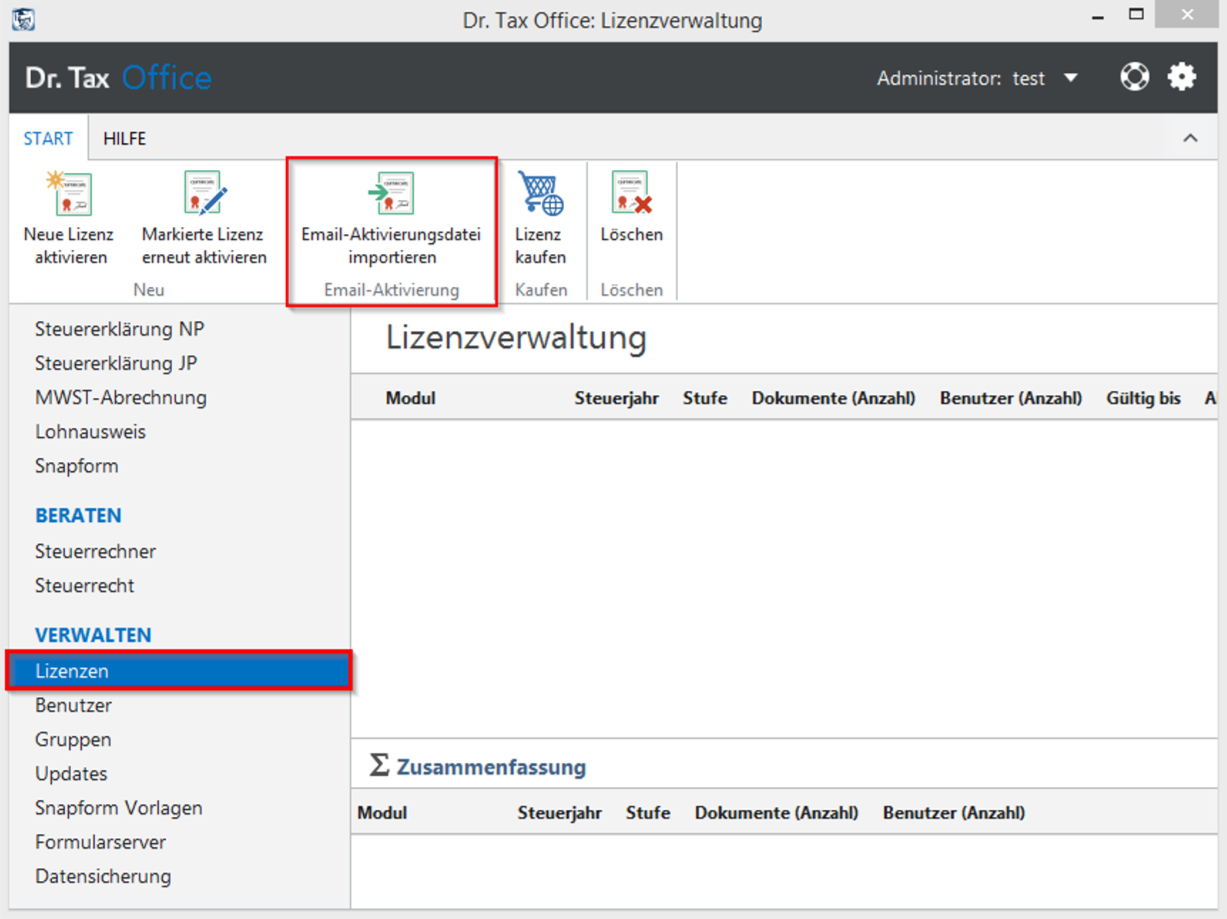This screenshot has width=1227, height=919.
Task: Close the Dr. Tax Office window
Action: 1188,16
